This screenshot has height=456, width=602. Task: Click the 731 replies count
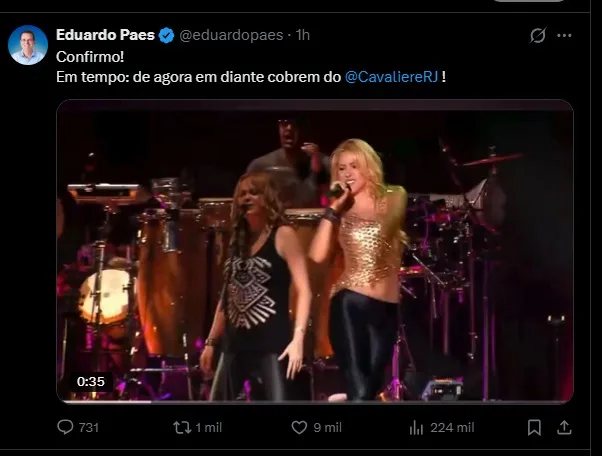click(x=89, y=428)
